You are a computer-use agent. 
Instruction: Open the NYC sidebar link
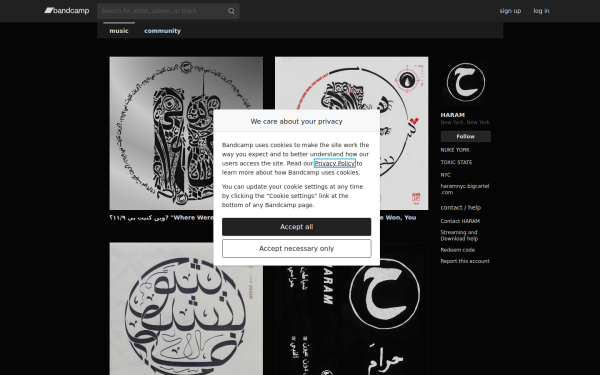[x=445, y=175]
